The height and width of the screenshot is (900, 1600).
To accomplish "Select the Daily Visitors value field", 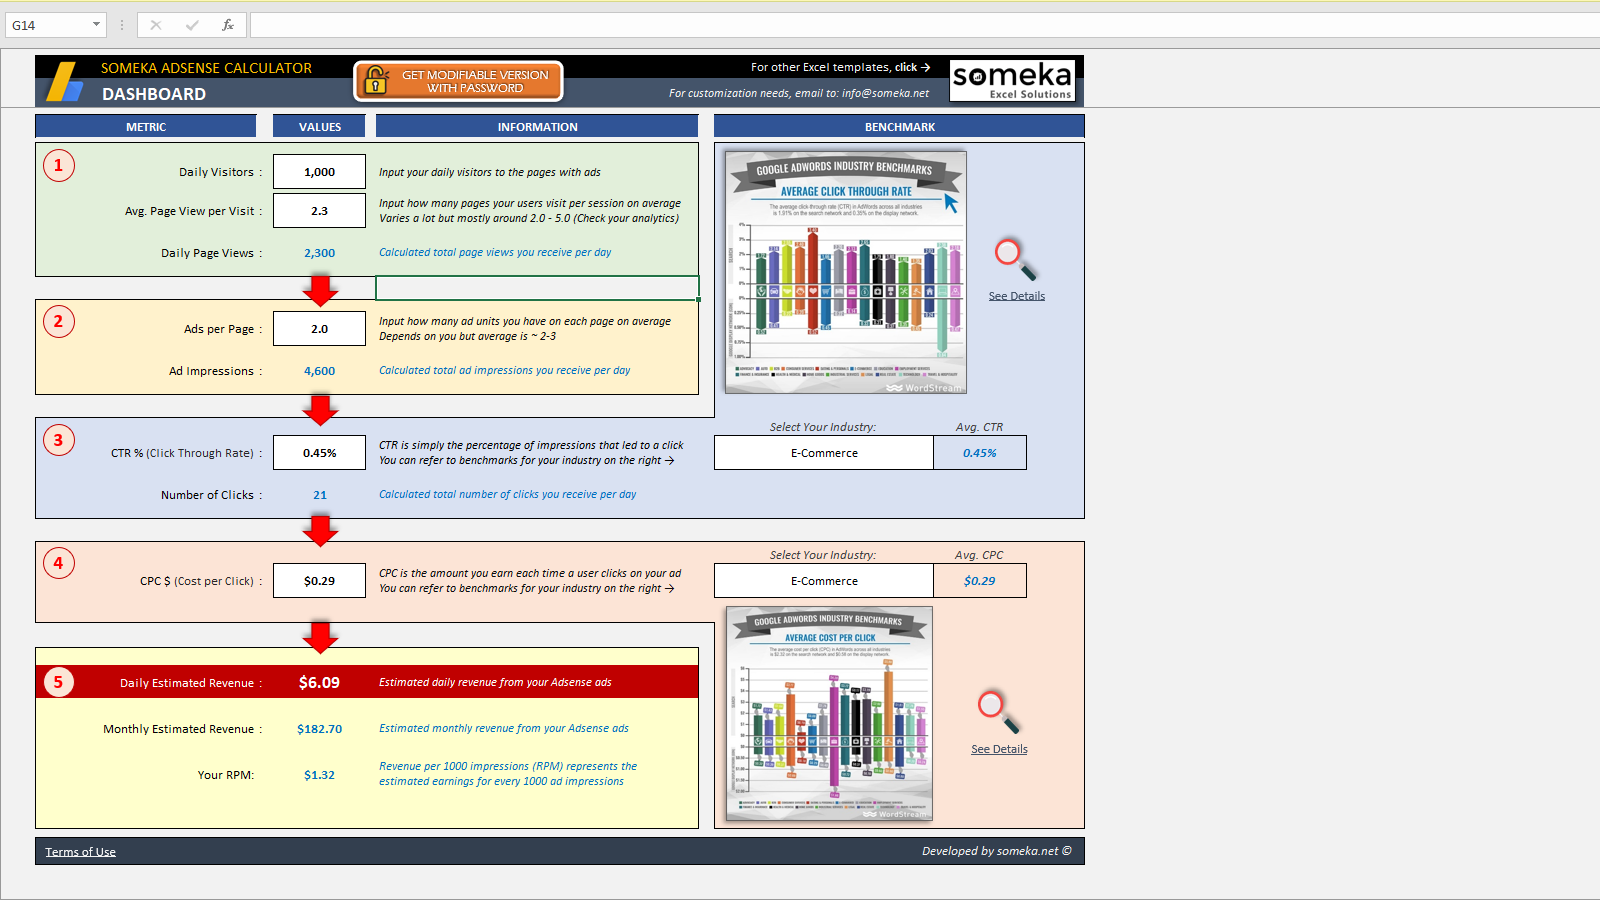I will (x=320, y=172).
